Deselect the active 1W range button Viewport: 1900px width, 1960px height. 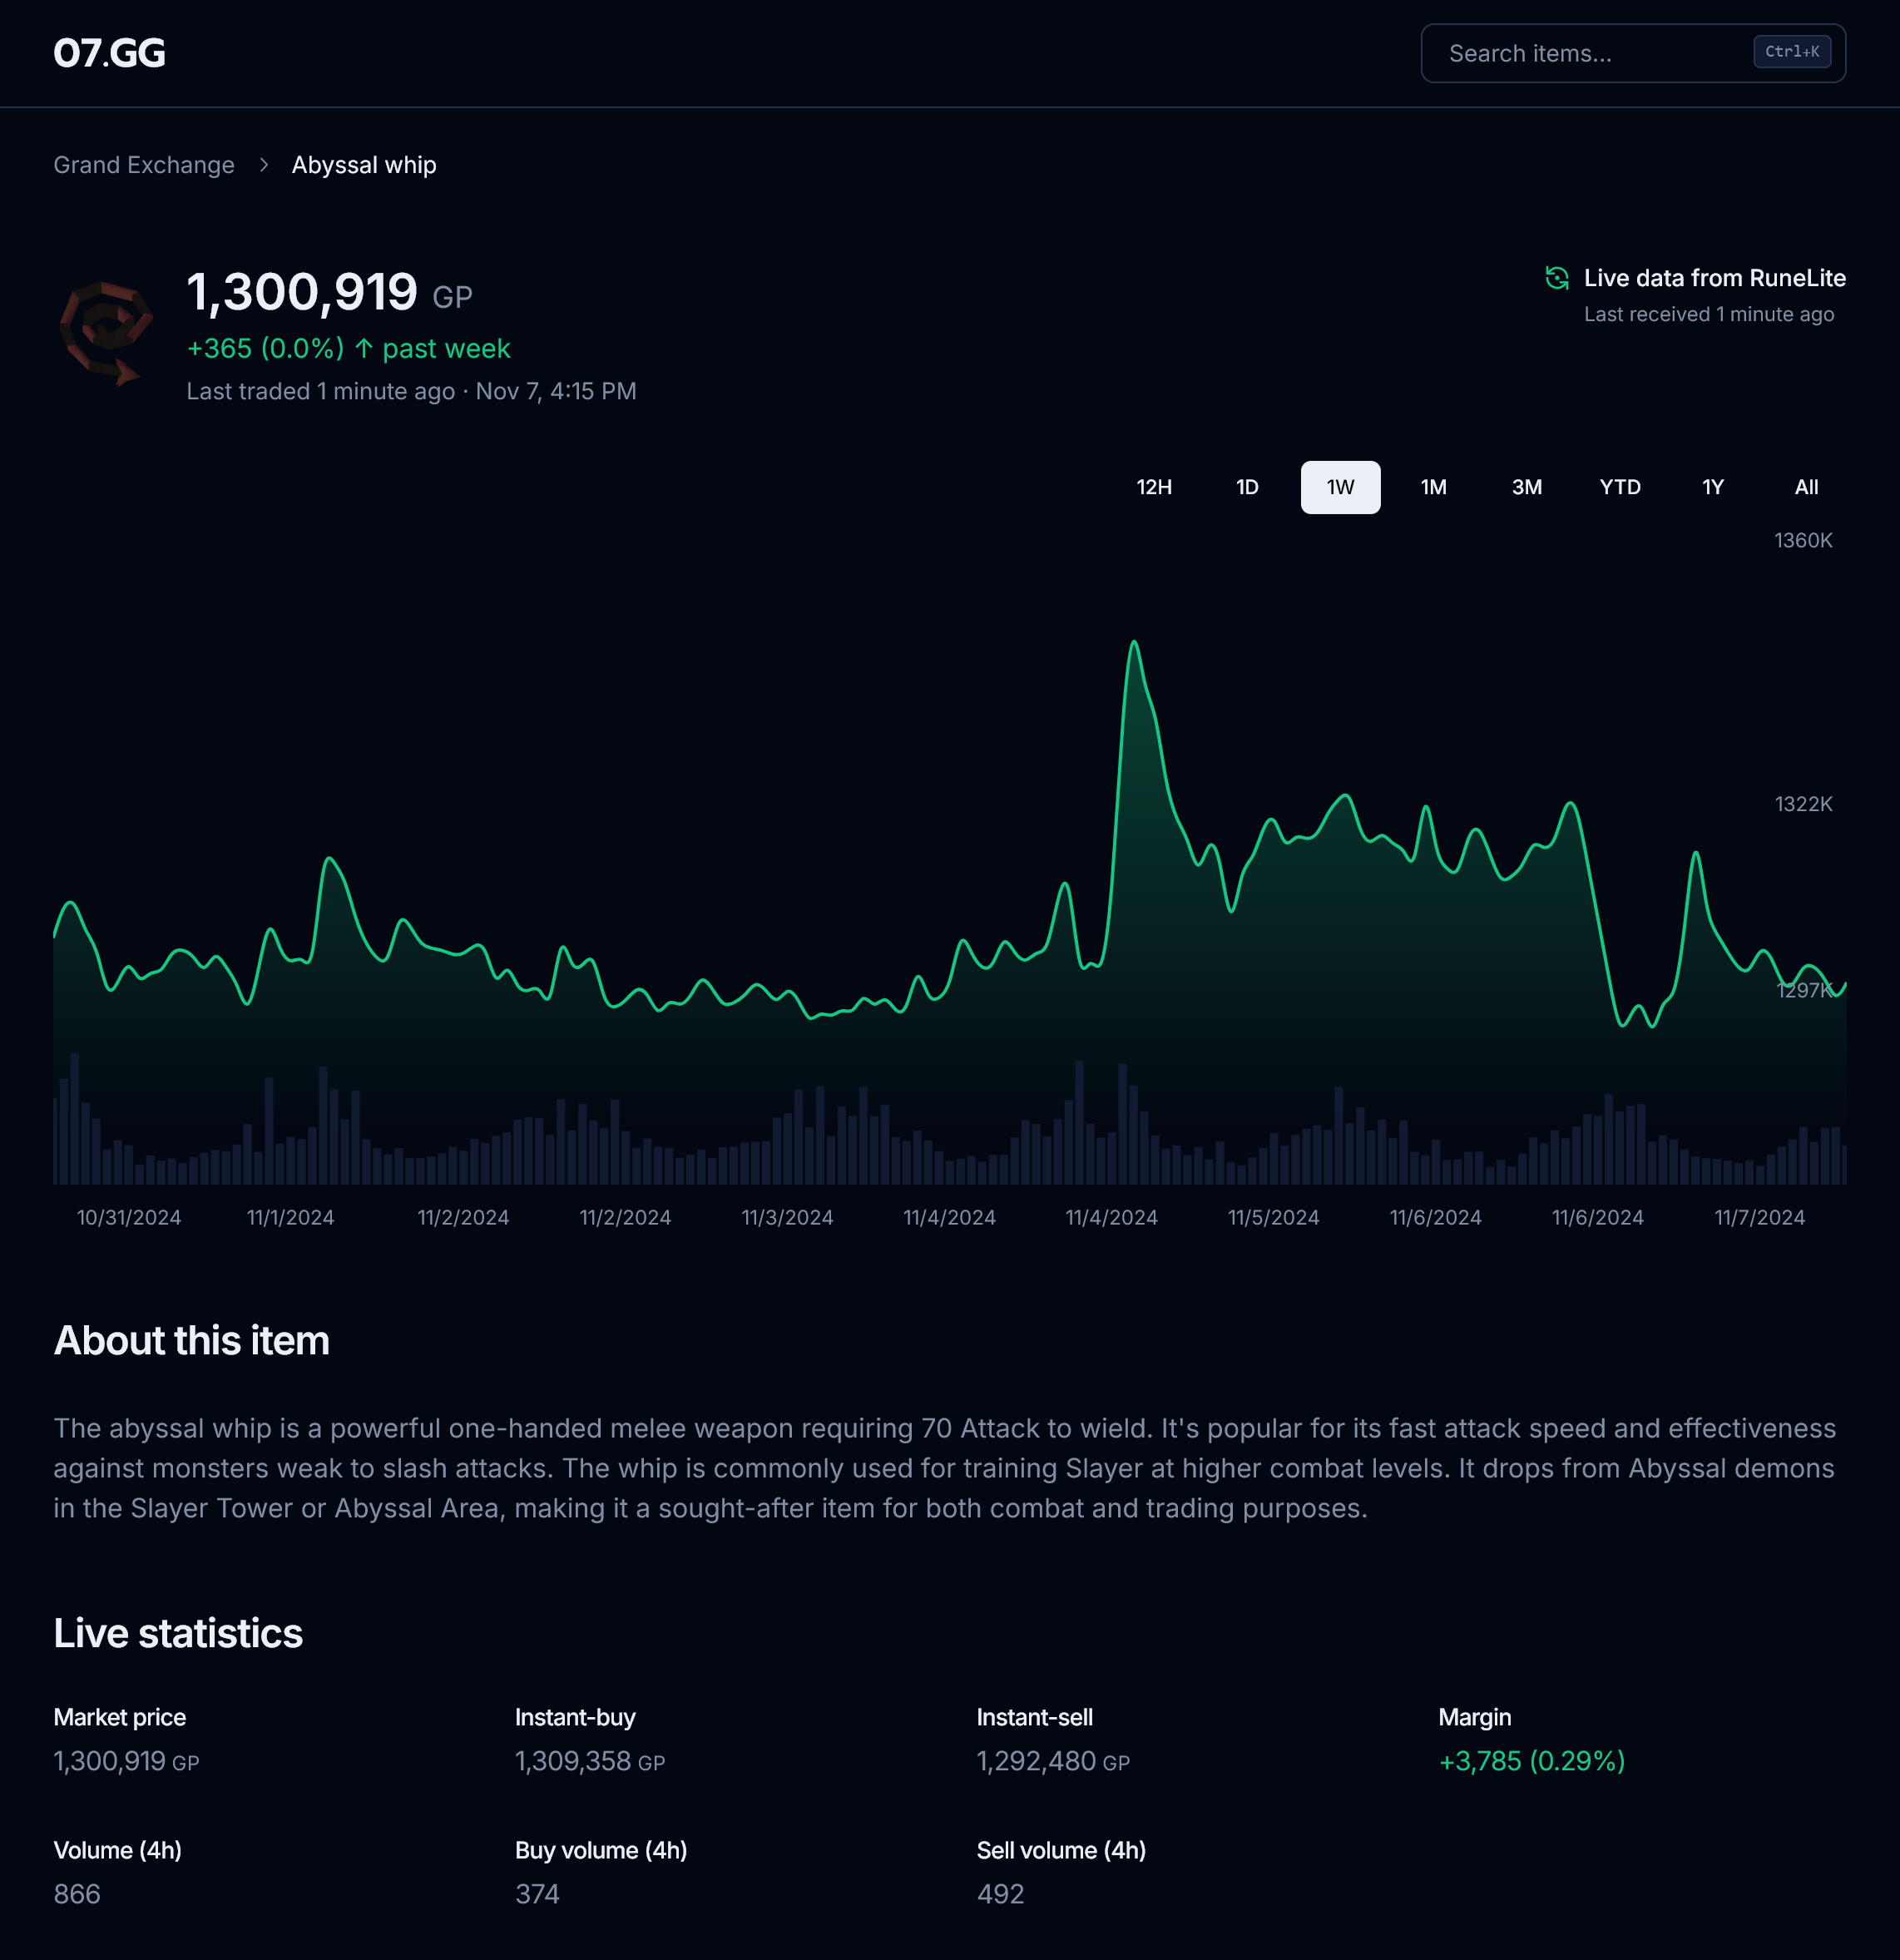[1340, 487]
